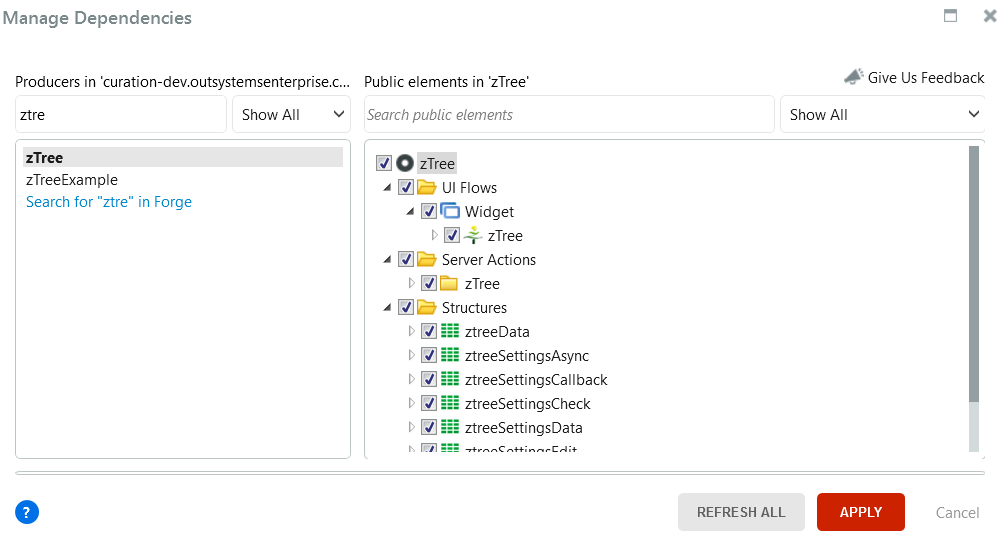
Task: Click the Widget flow icon
Action: (x=449, y=211)
